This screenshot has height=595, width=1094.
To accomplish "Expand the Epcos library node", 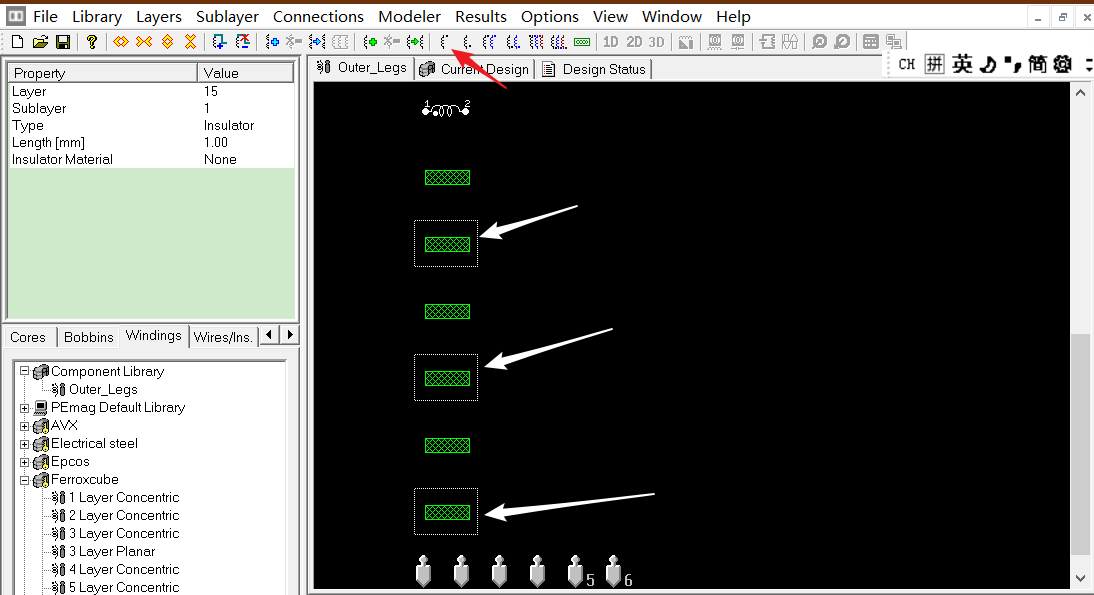I will click(24, 461).
